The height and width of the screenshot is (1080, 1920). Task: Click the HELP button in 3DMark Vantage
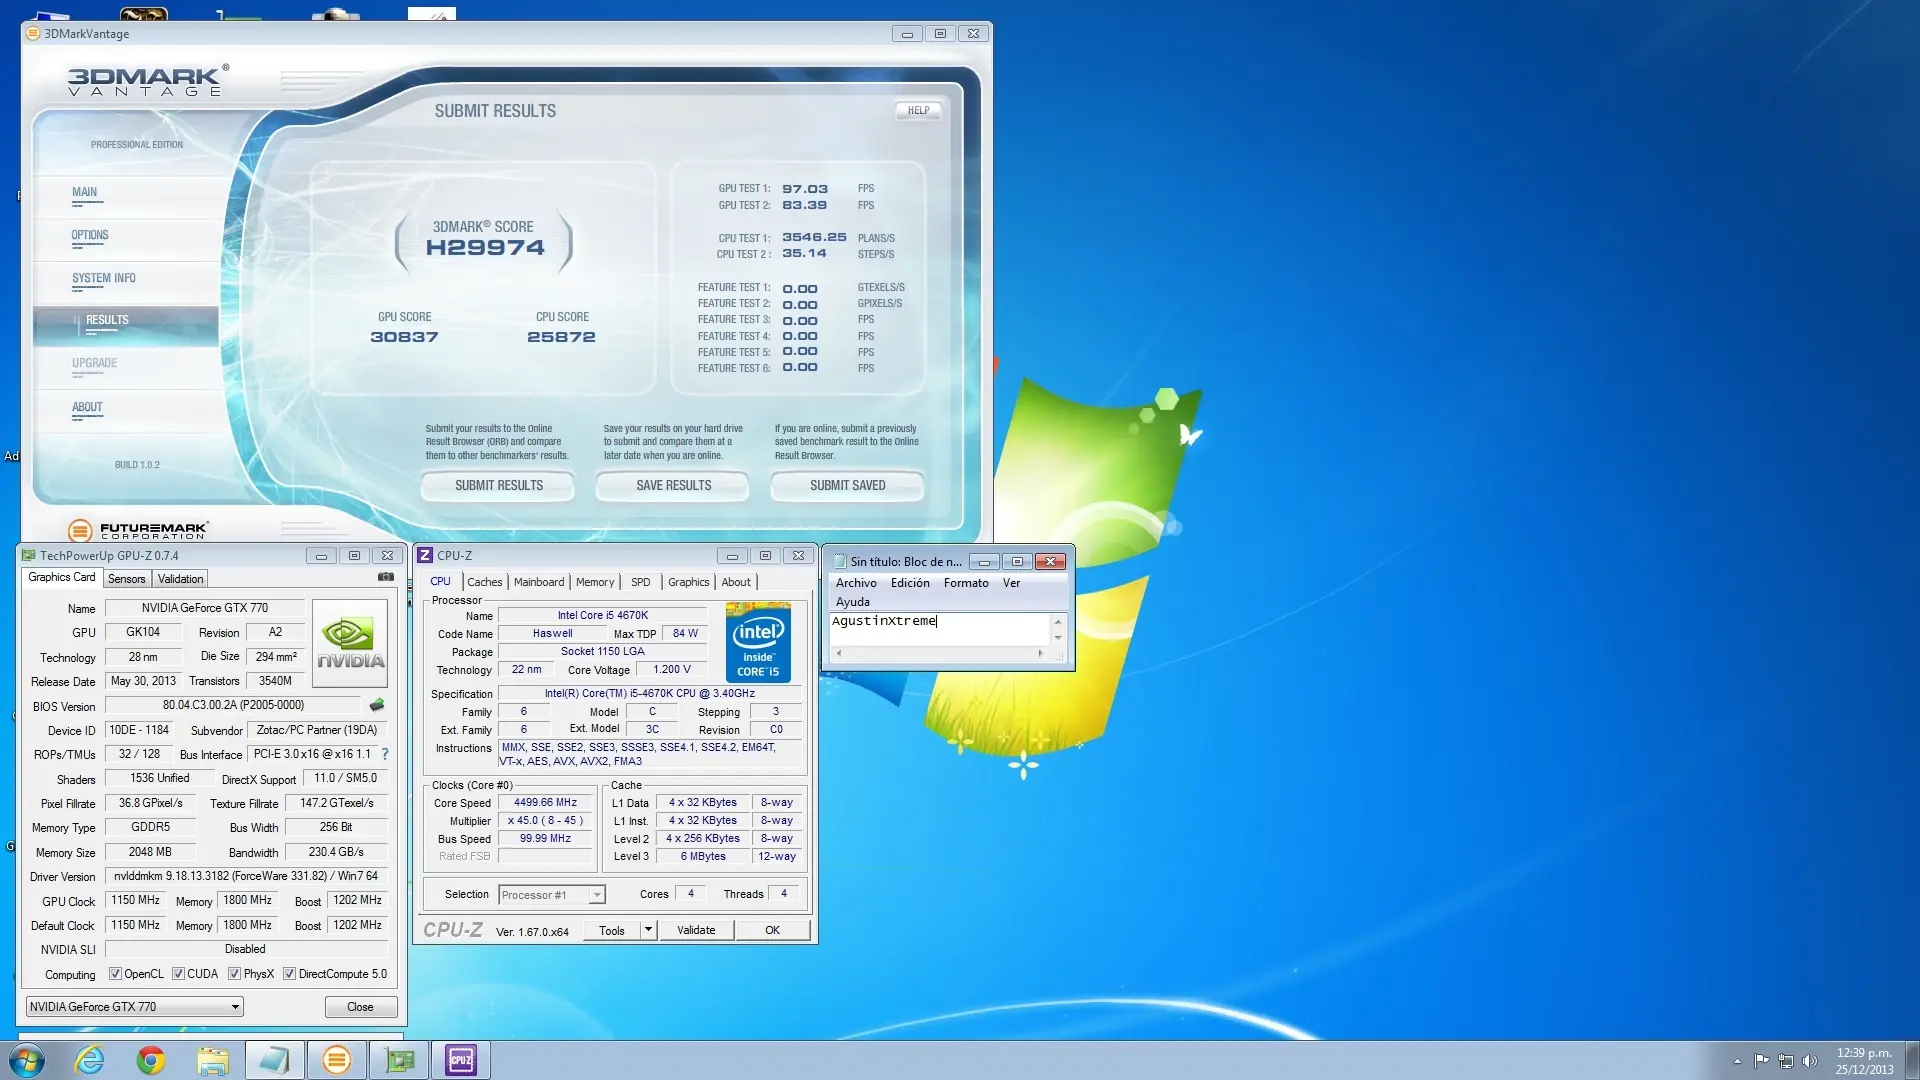[x=918, y=111]
